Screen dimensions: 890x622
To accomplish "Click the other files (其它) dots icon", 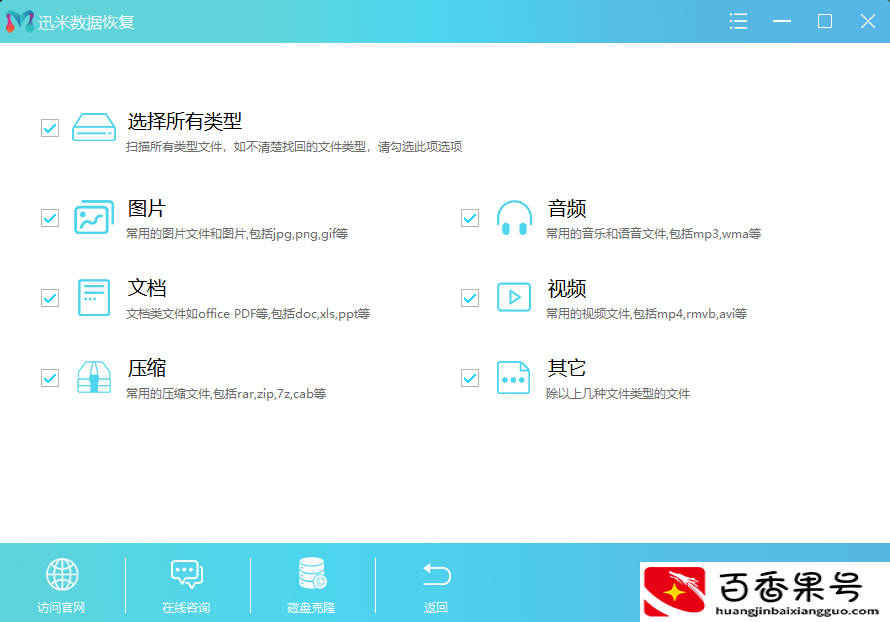I will click(x=513, y=377).
